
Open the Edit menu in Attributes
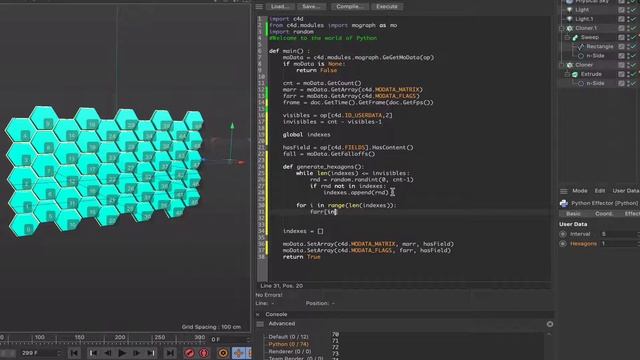coord(600,191)
